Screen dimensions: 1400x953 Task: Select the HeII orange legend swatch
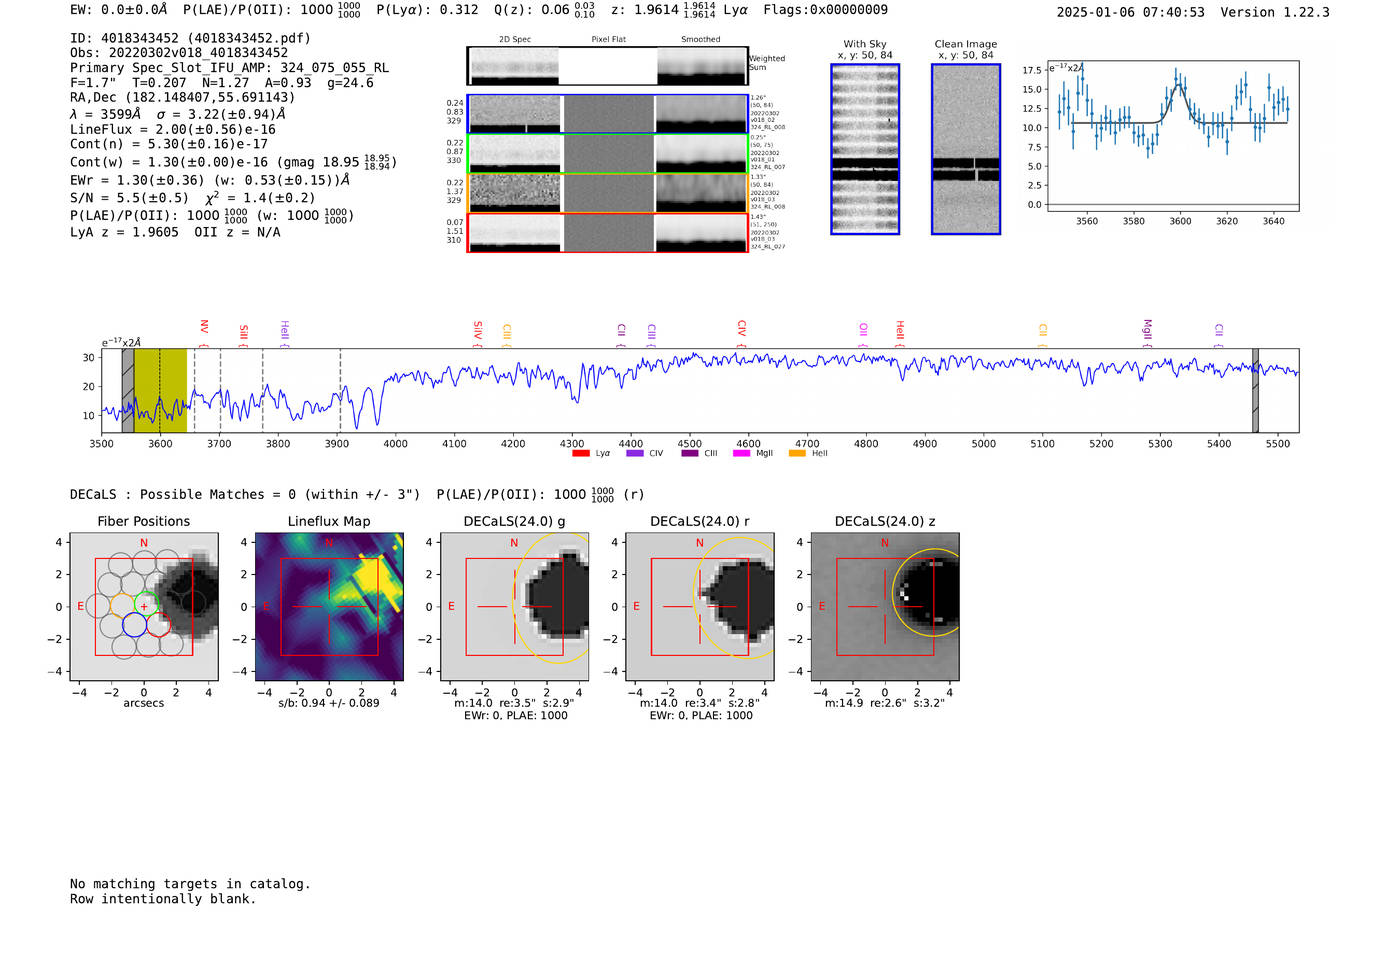(797, 453)
